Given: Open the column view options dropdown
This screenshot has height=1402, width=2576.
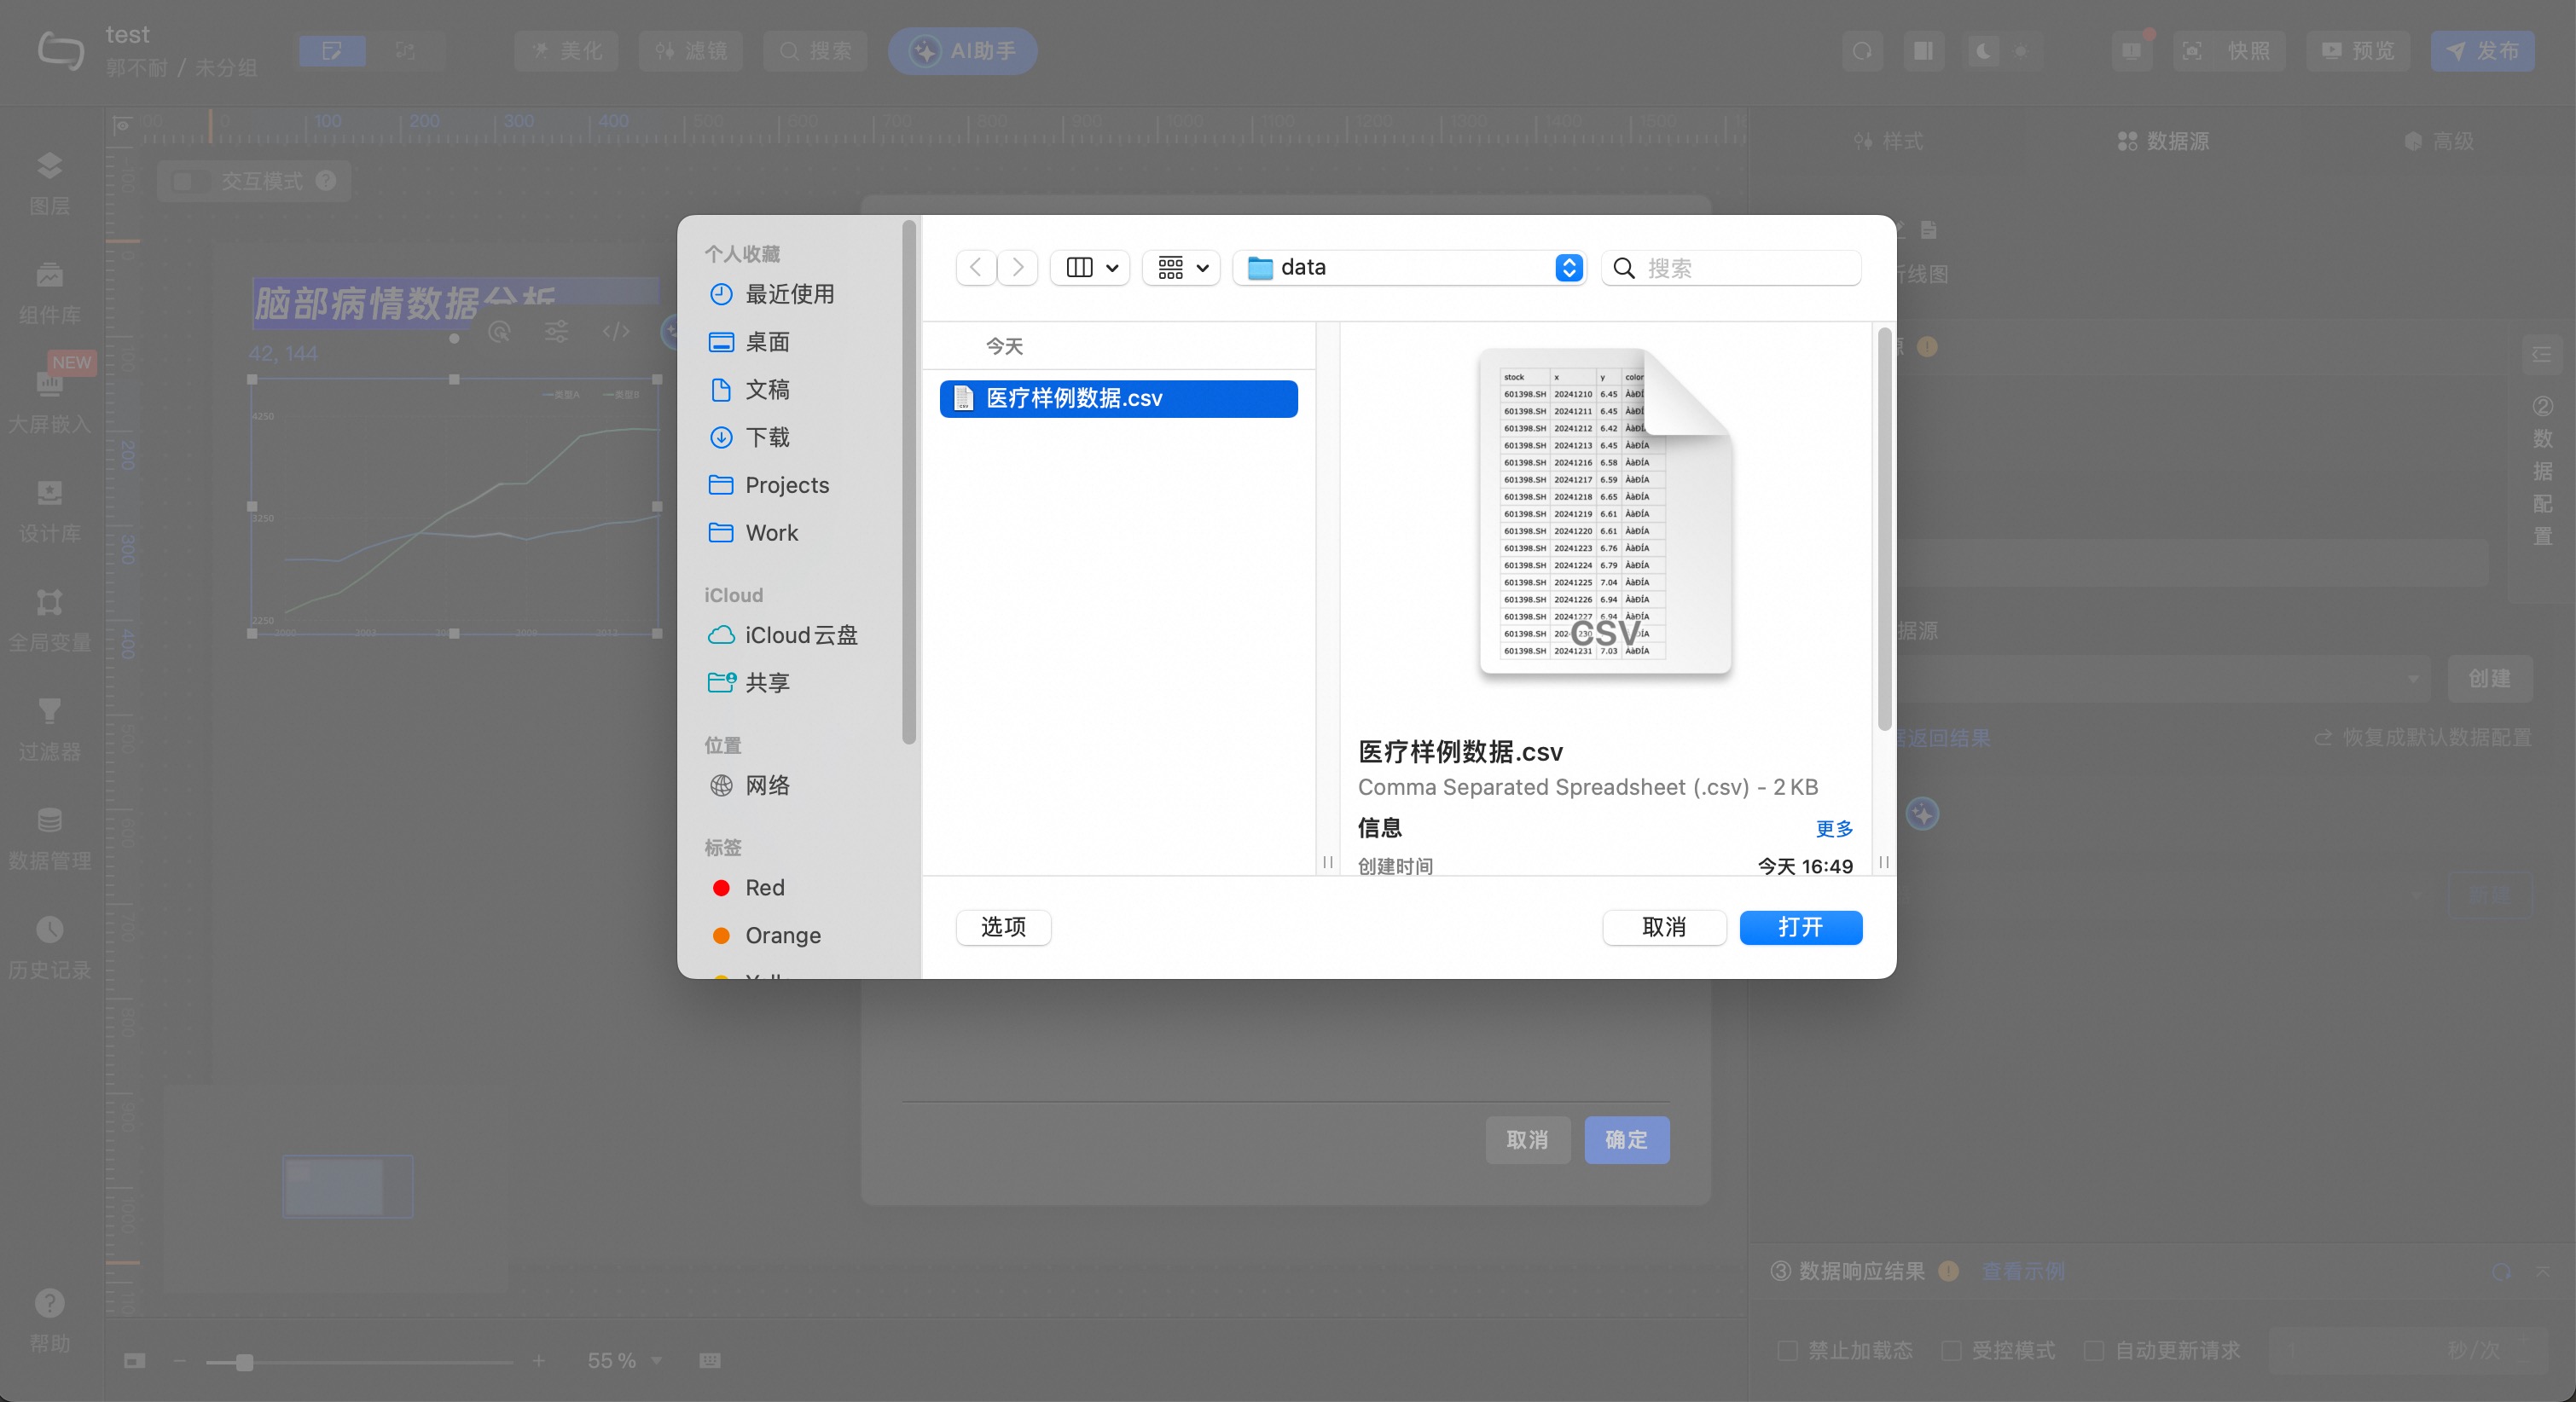Looking at the screenshot, I should (x=1090, y=268).
